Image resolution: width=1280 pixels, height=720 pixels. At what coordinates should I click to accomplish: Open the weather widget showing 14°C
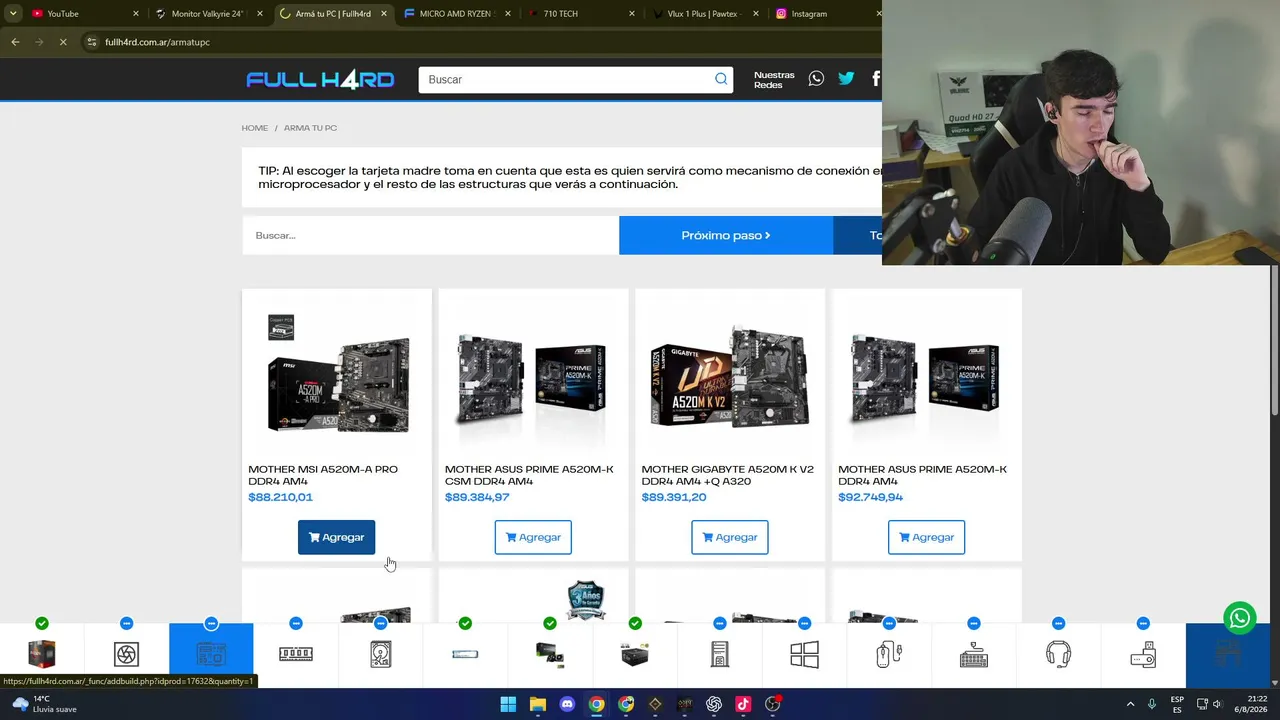point(44,704)
